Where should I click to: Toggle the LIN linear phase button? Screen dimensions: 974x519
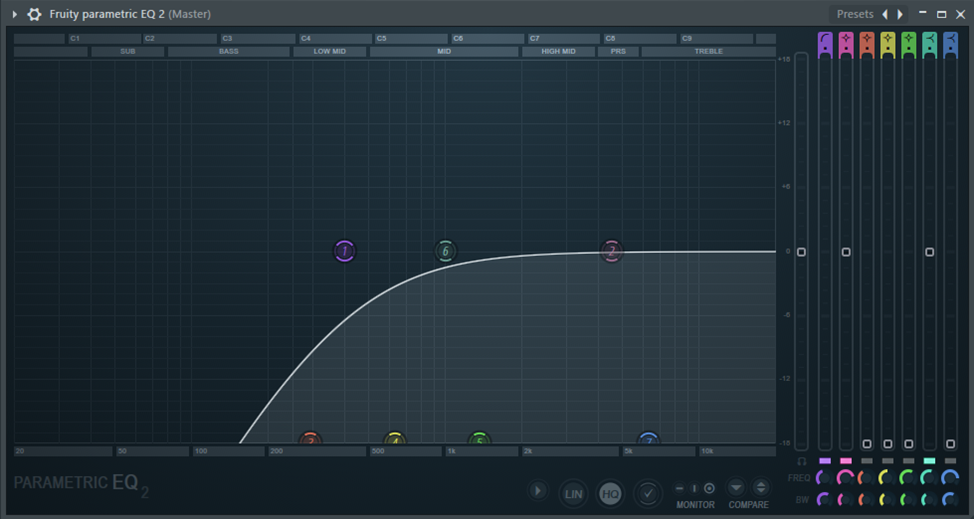(573, 494)
